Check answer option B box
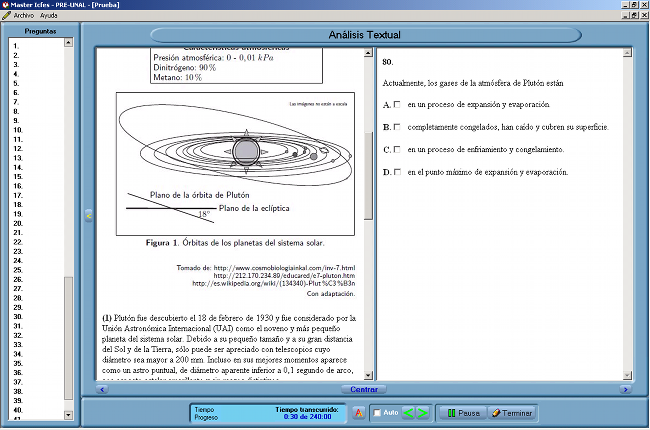Image resolution: width=650 pixels, height=430 pixels. (397, 127)
